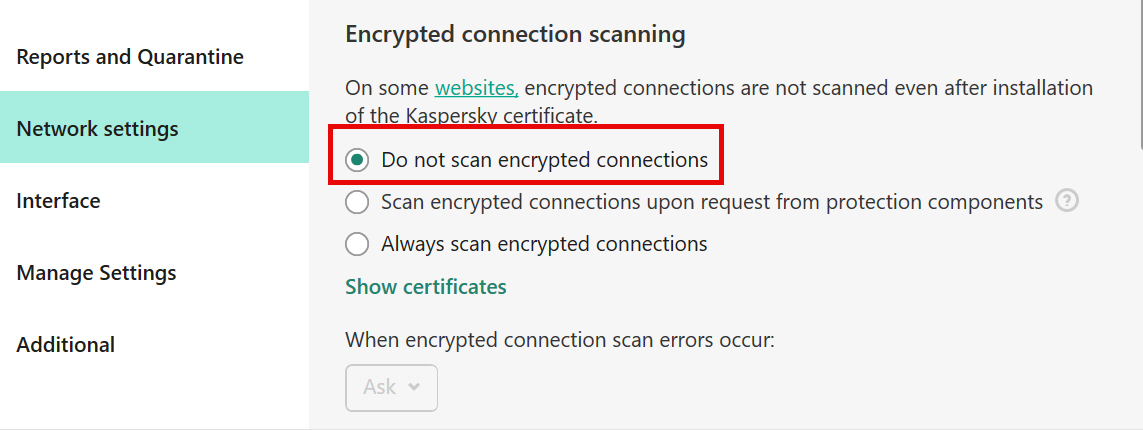The image size is (1143, 430).
Task: Open Reports and Quarantine section
Action: point(130,57)
